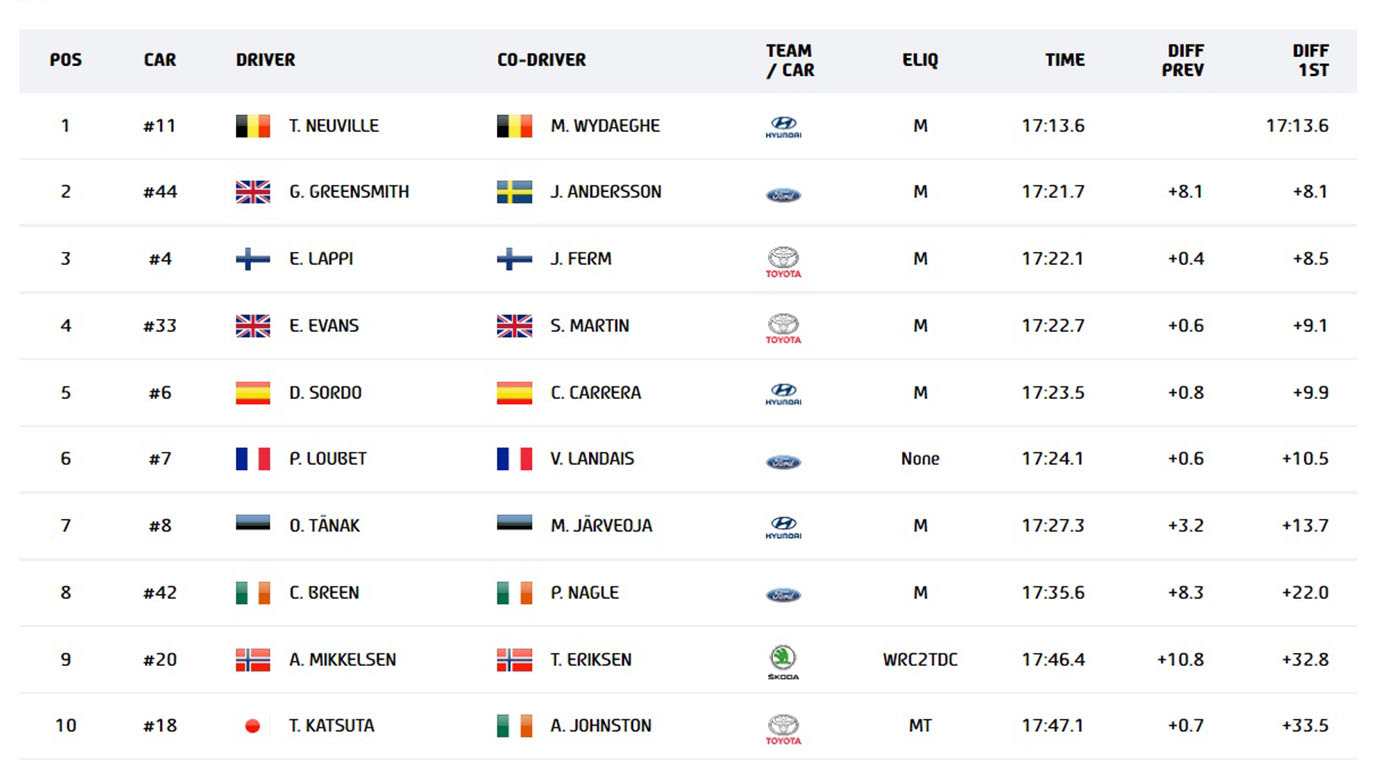Click the Norwegian flag beside T. Eriksen

coord(514,660)
